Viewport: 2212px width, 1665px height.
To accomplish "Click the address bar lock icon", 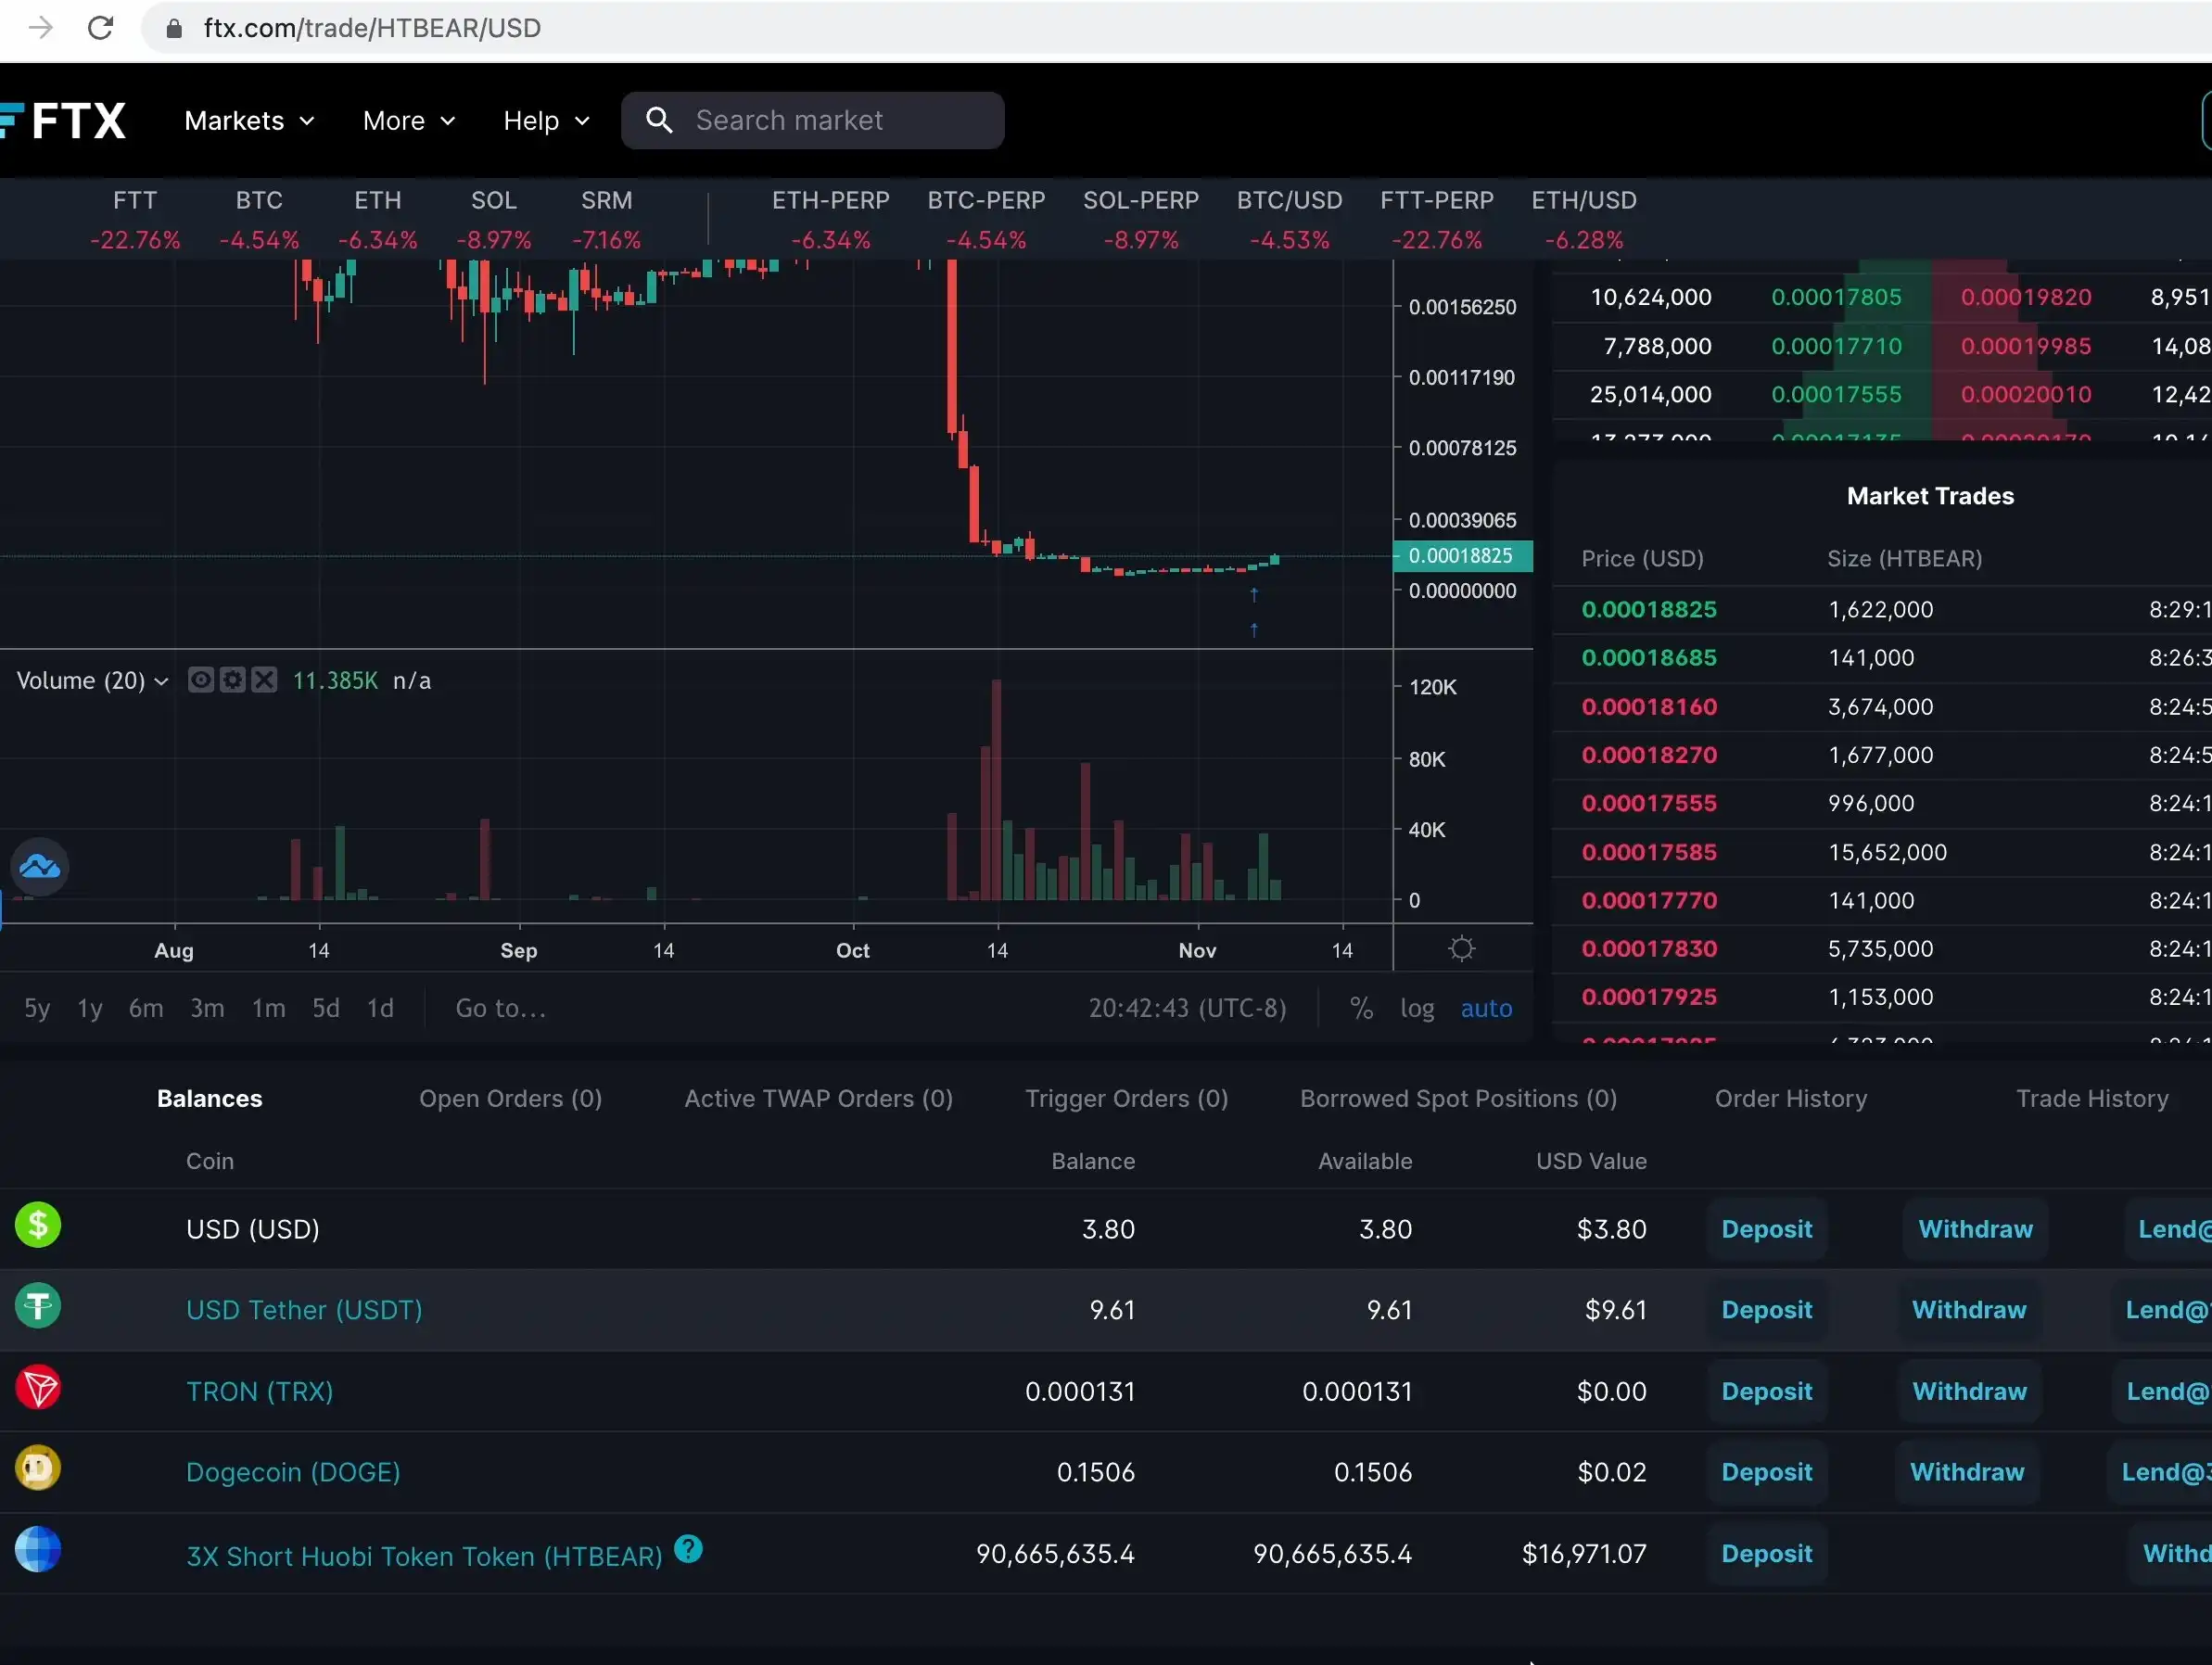I will pyautogui.click(x=174, y=28).
